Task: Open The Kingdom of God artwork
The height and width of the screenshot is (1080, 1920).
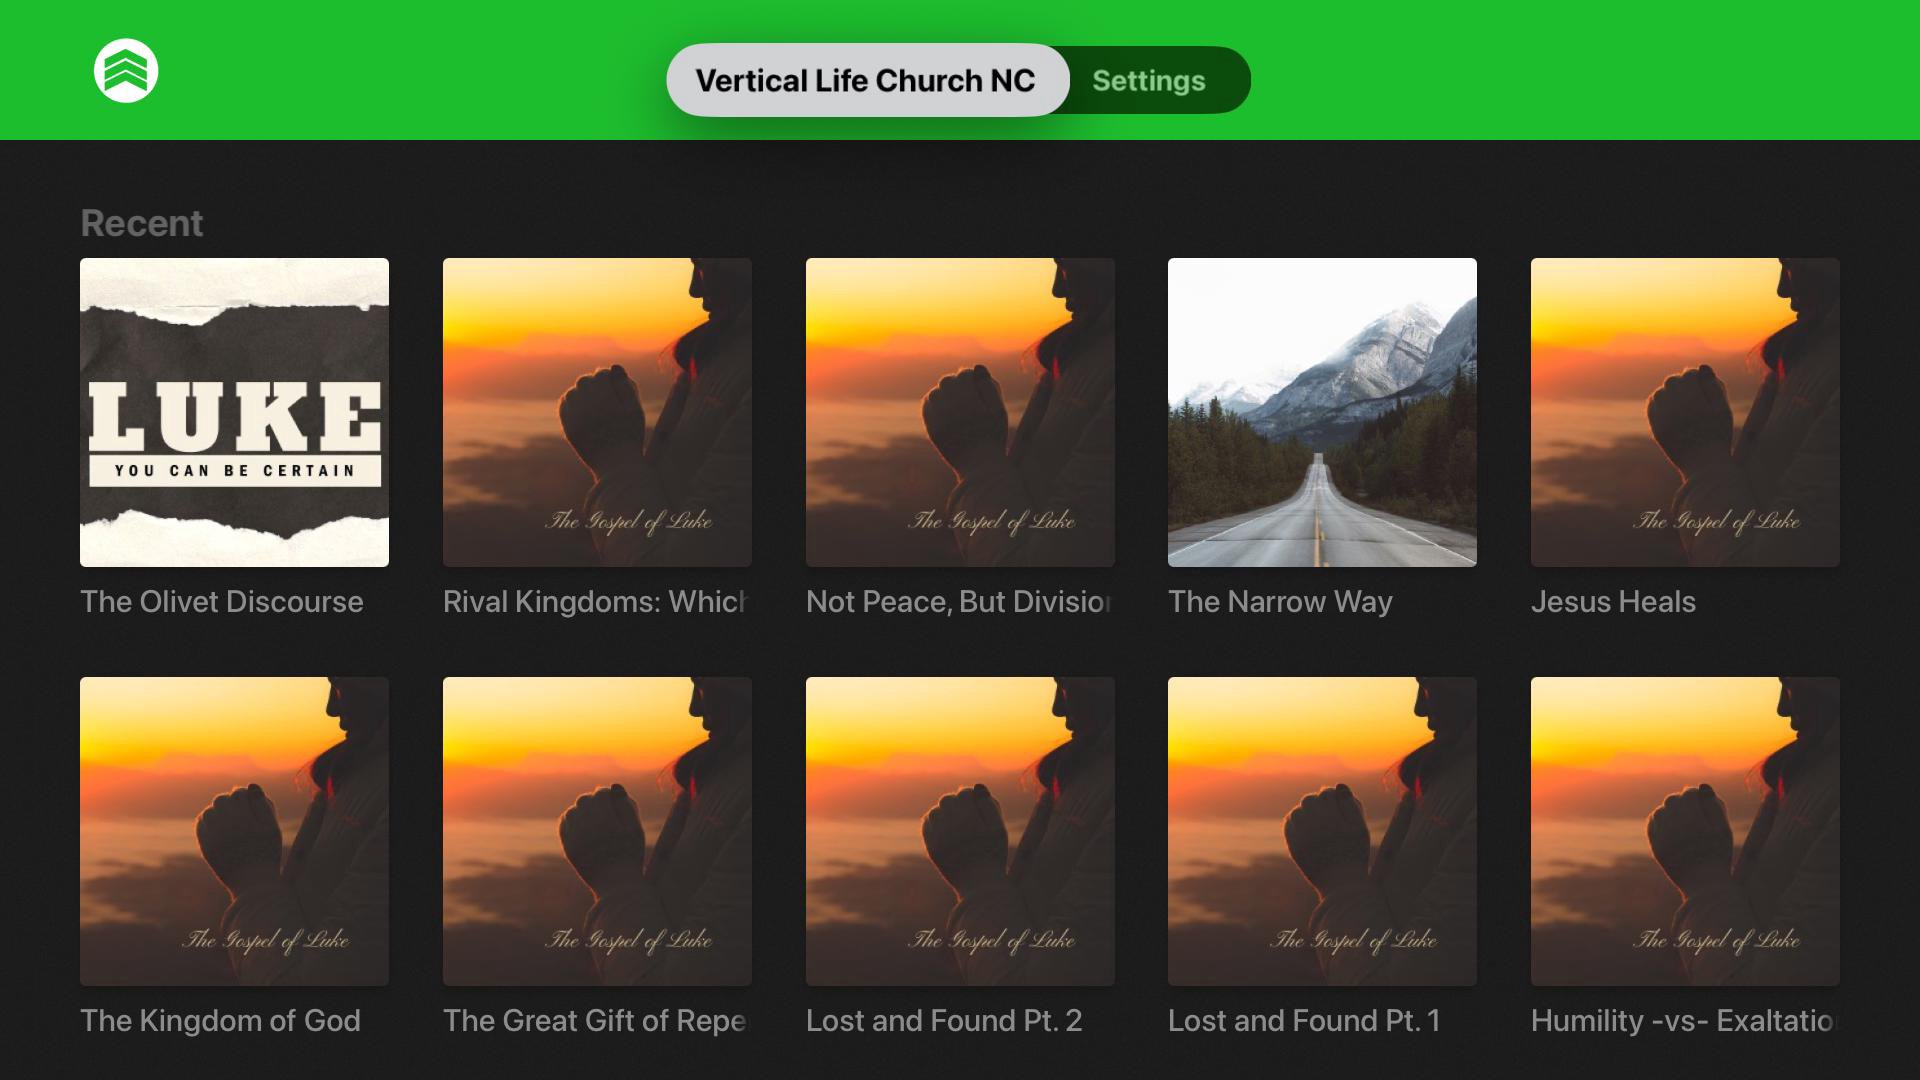Action: point(234,831)
